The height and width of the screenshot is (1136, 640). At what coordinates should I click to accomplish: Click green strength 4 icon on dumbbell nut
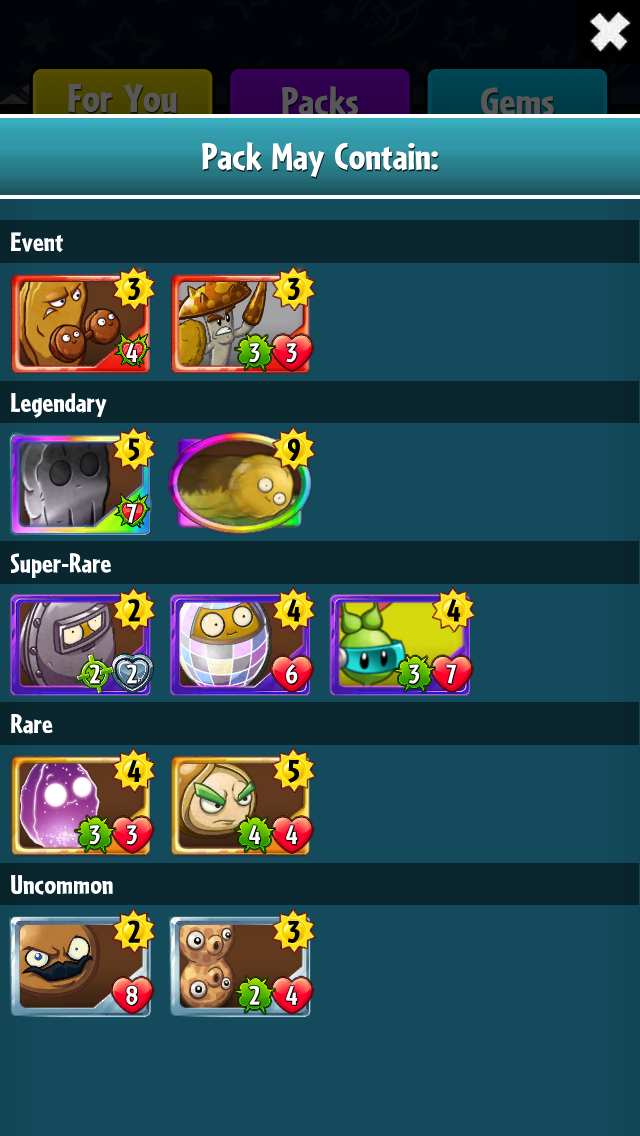[x=134, y=354]
